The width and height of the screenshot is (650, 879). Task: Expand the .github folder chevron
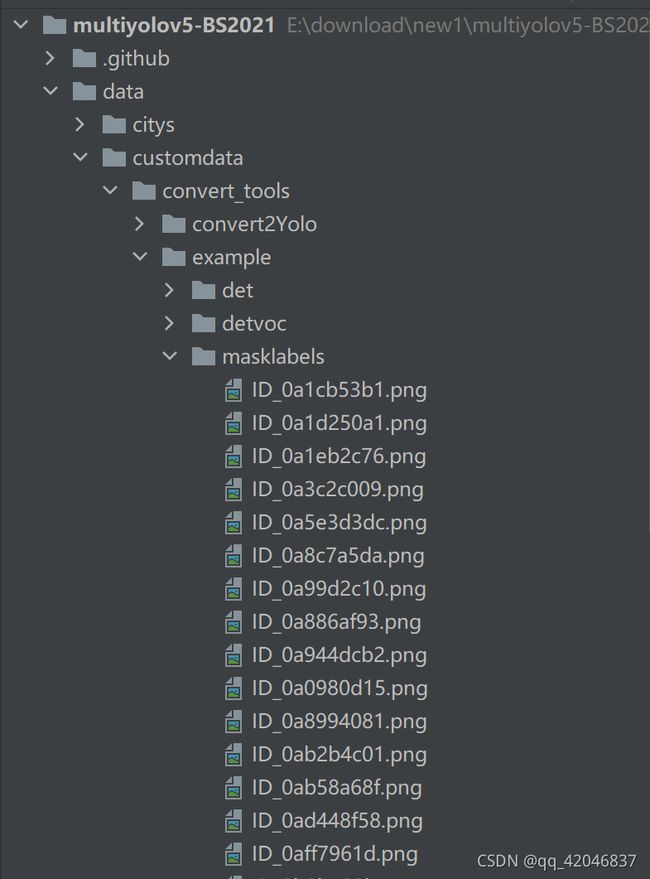50,58
